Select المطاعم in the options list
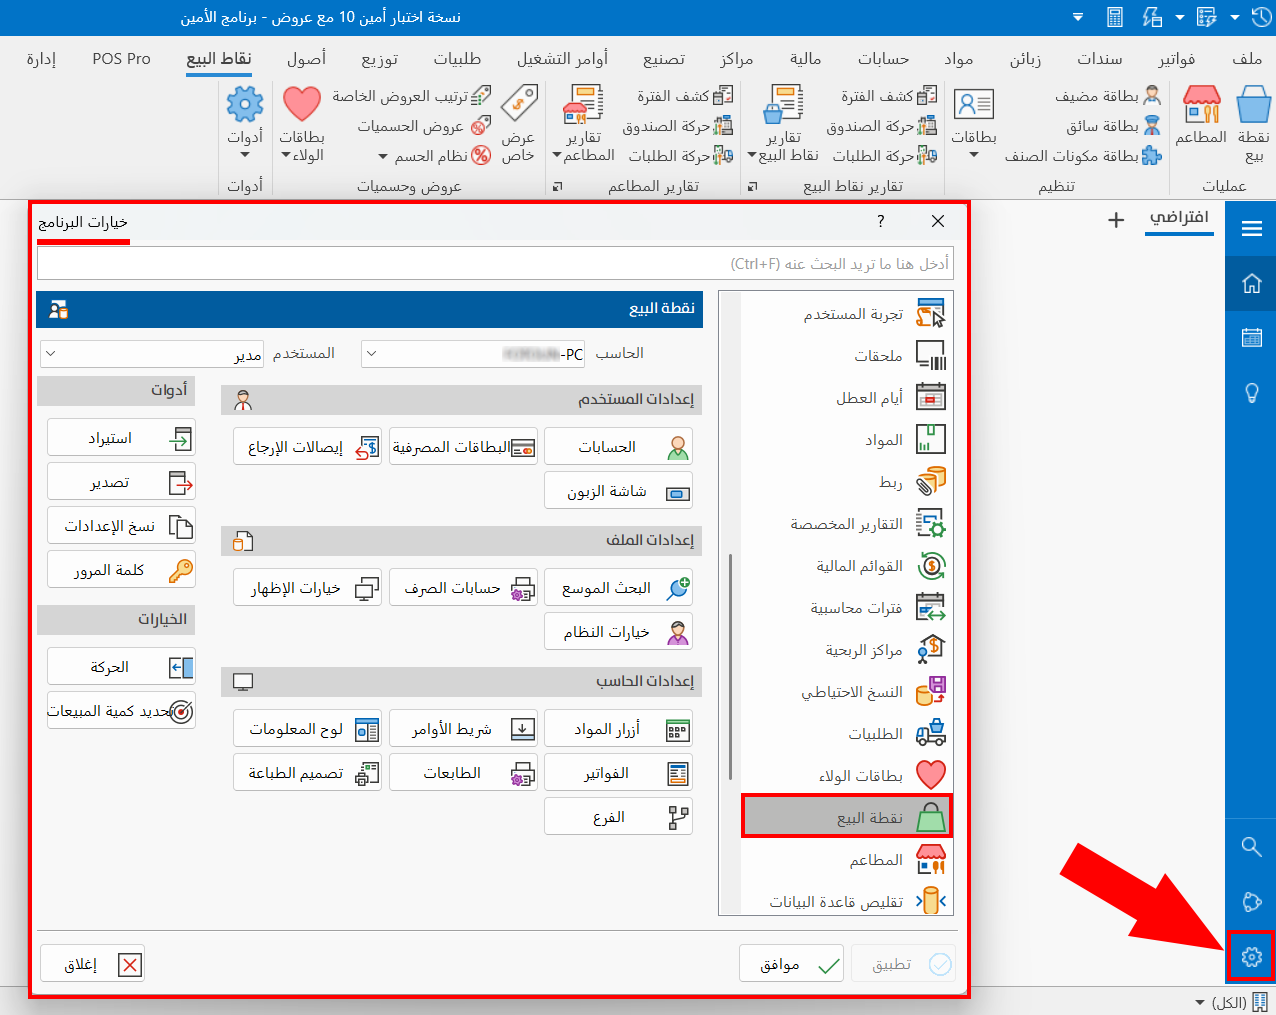 coord(846,860)
